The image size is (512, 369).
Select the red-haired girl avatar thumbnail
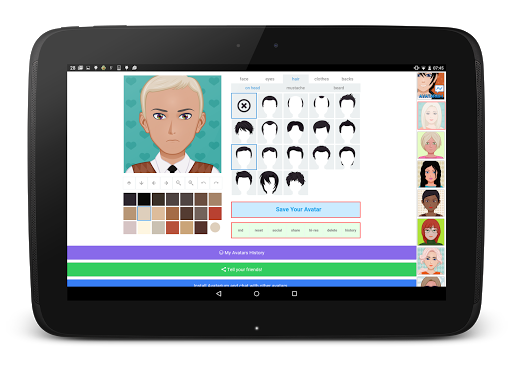point(431,232)
